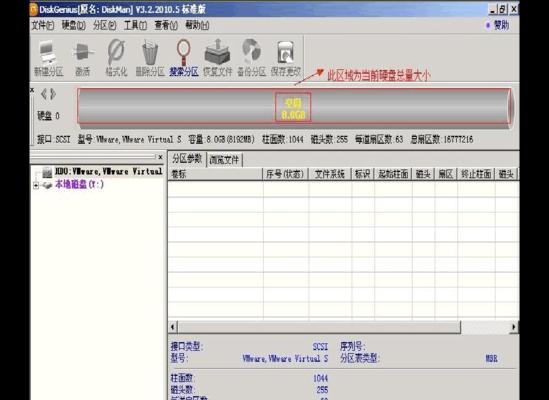549x400 pixels.
Task: Click the 恢复文件 (recover files) toolbar icon
Action: click(x=217, y=58)
